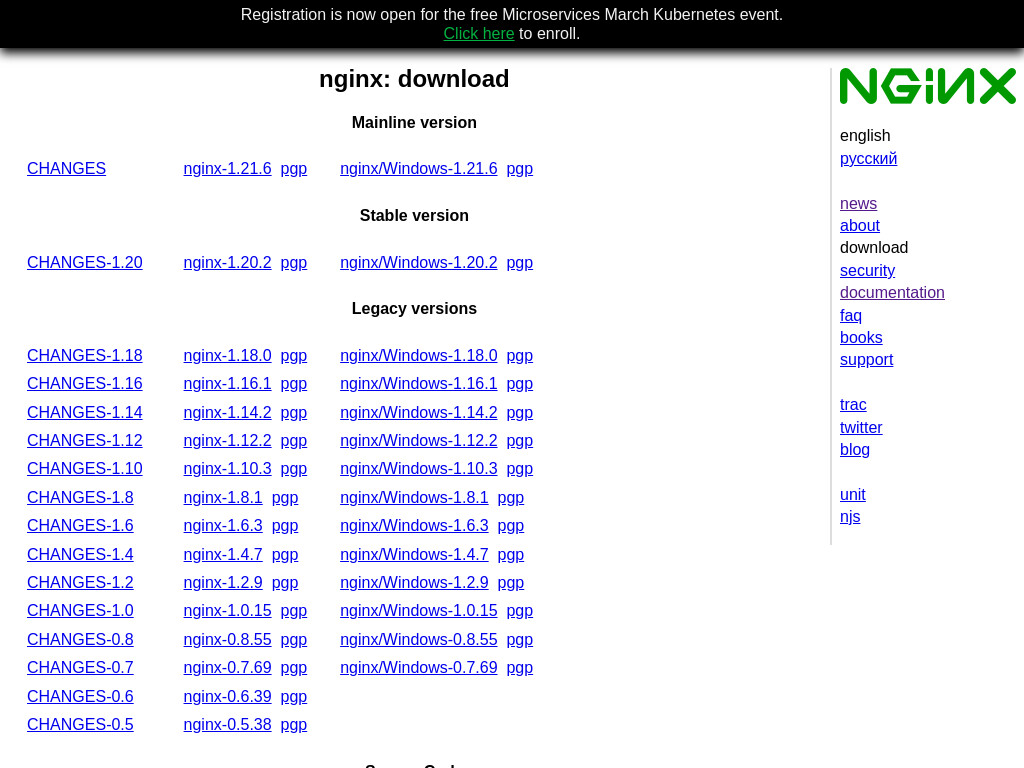
Task: Download nginx/Windows-1.21.6
Action: [x=419, y=168]
